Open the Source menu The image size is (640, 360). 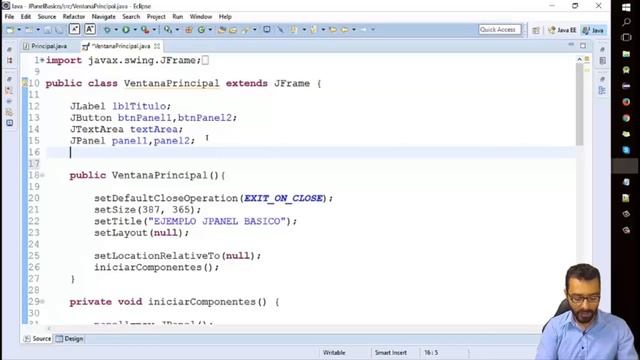tap(47, 17)
